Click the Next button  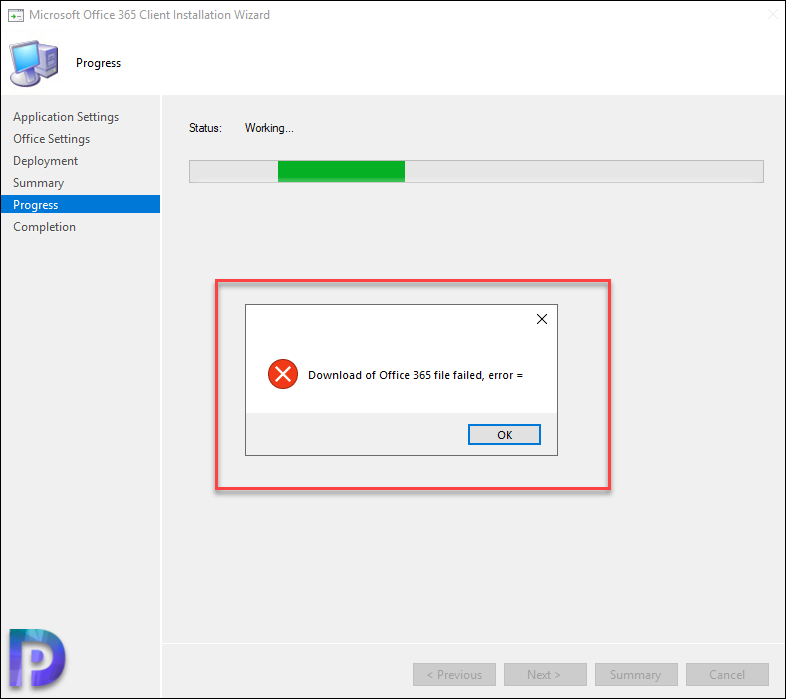coord(545,674)
